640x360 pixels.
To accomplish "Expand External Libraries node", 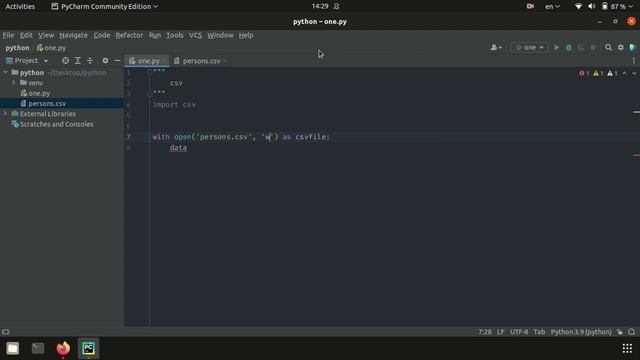I will (x=5, y=114).
